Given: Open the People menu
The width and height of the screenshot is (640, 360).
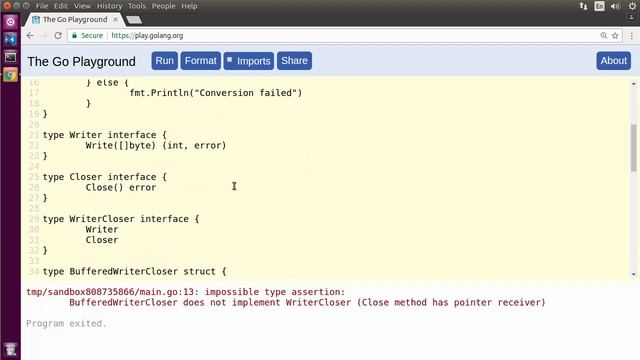Looking at the screenshot, I should [x=163, y=6].
